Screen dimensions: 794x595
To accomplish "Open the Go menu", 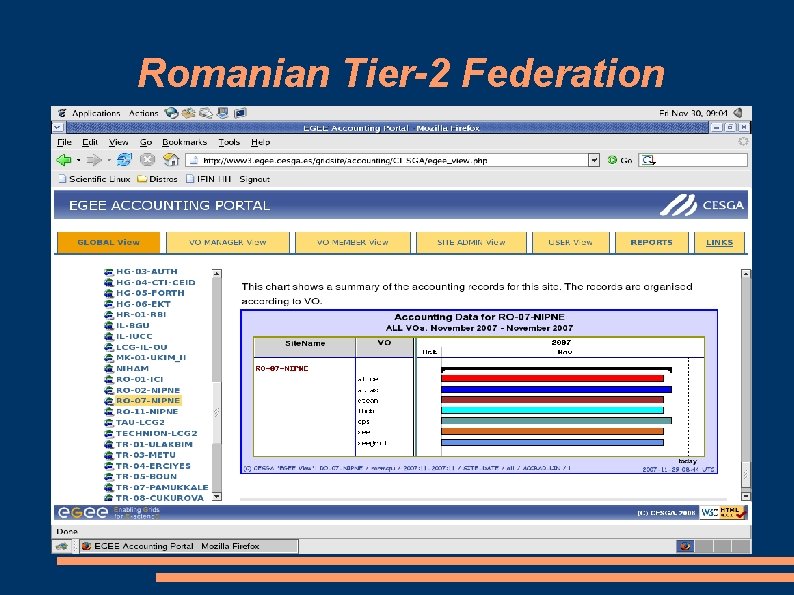I will pyautogui.click(x=146, y=142).
